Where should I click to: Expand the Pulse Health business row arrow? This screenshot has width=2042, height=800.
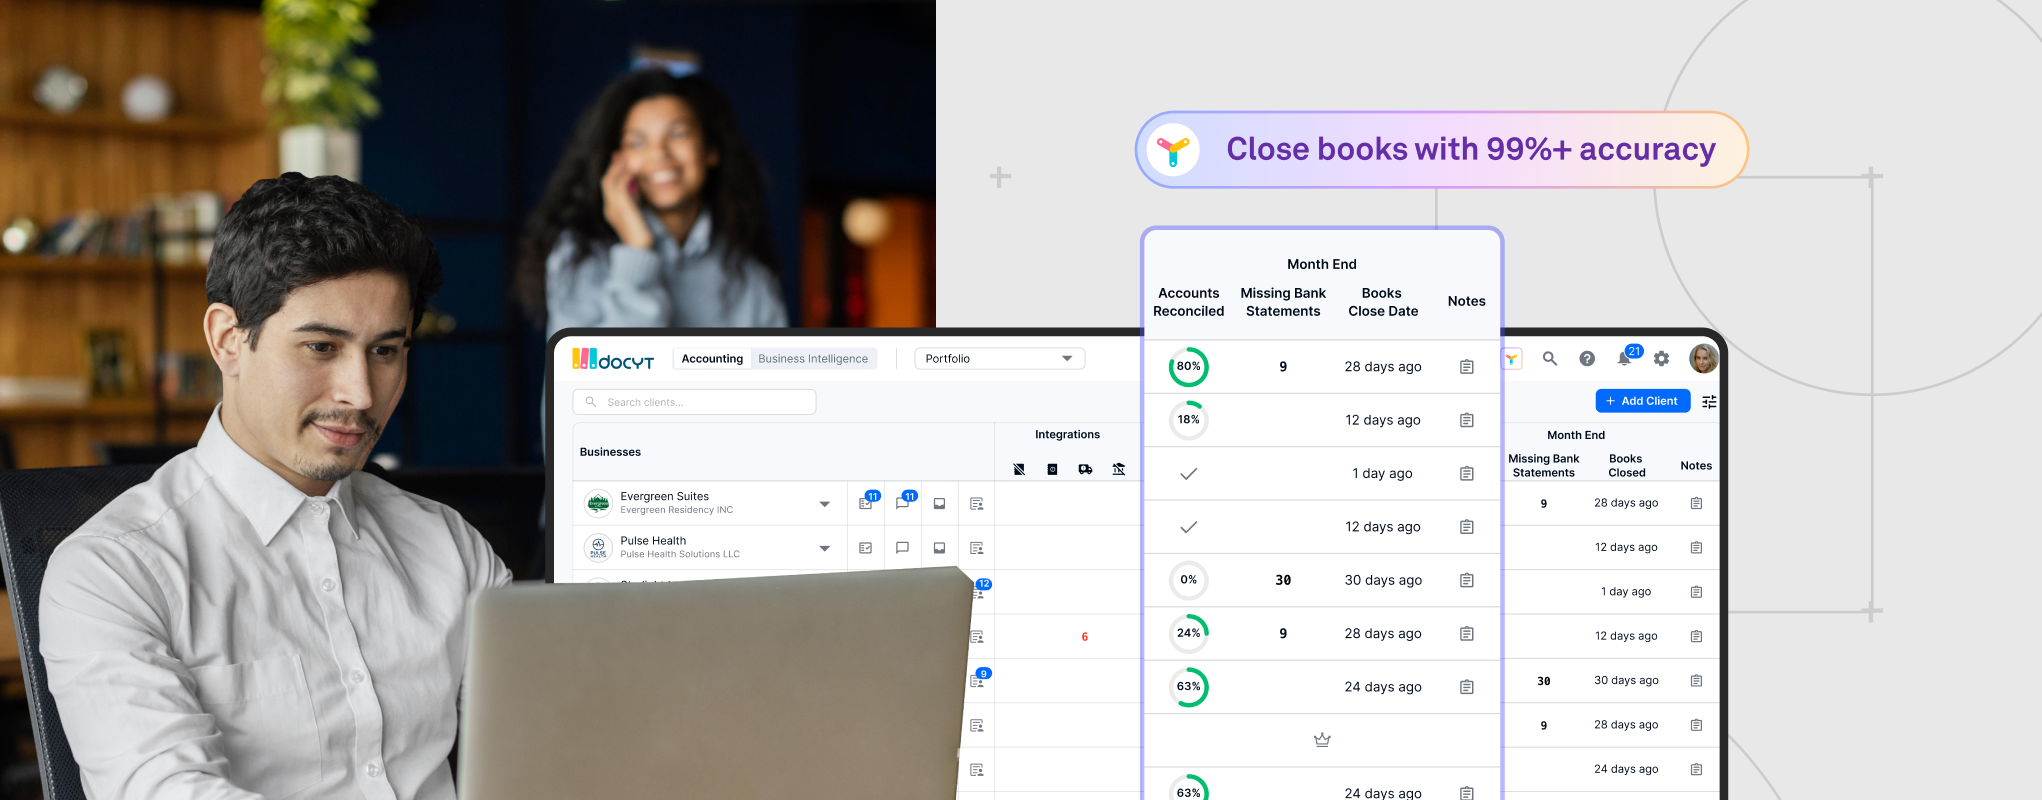pyautogui.click(x=825, y=548)
